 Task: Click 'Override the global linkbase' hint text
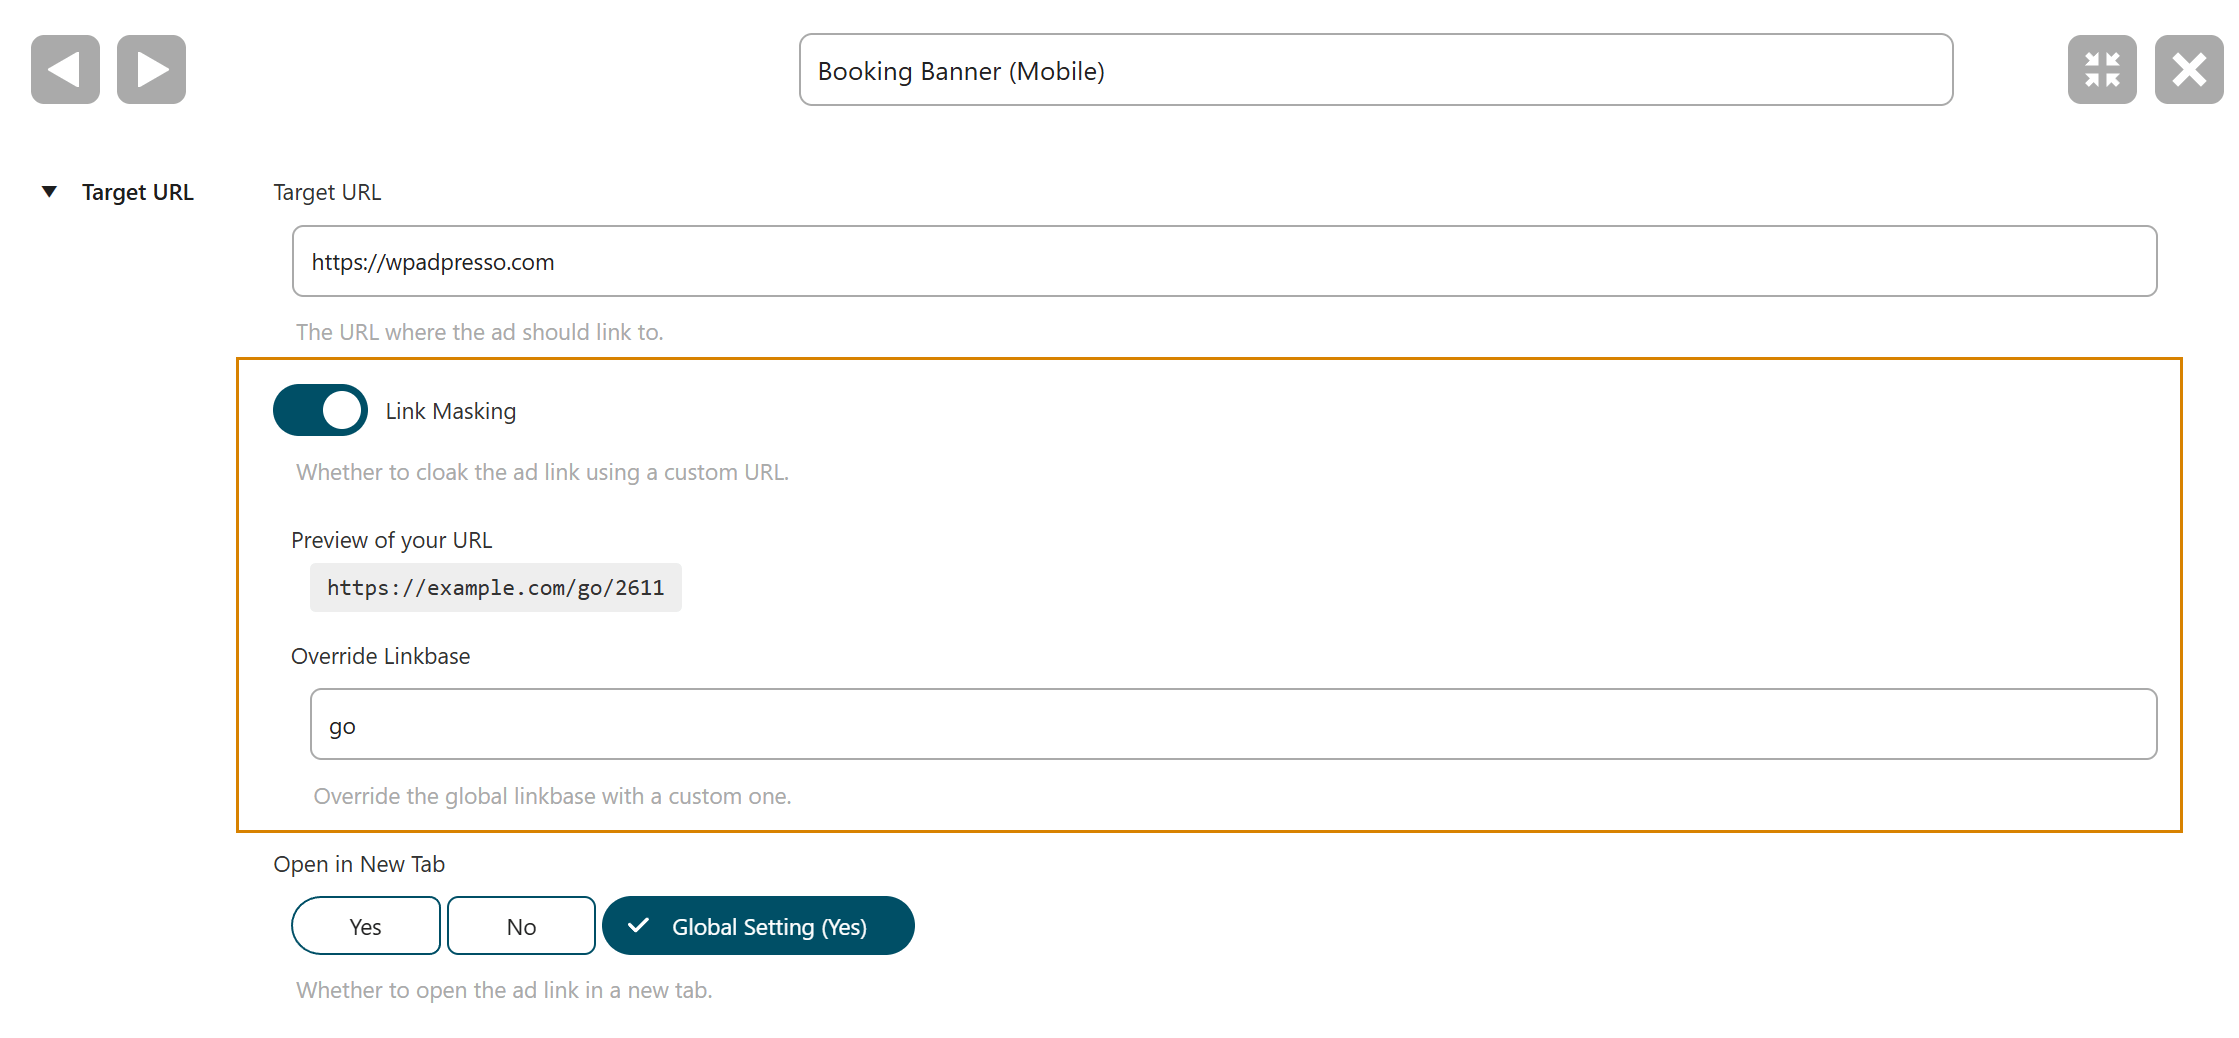553,796
